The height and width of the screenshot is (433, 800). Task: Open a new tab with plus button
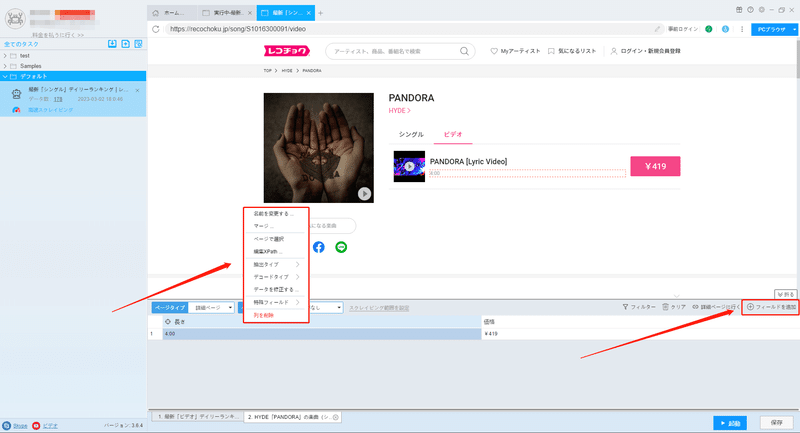(320, 13)
